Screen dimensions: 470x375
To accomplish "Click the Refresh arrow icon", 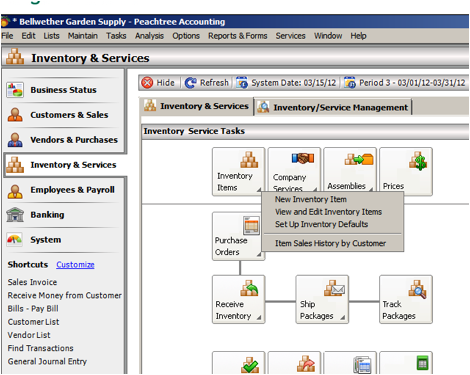I will 191,83.
